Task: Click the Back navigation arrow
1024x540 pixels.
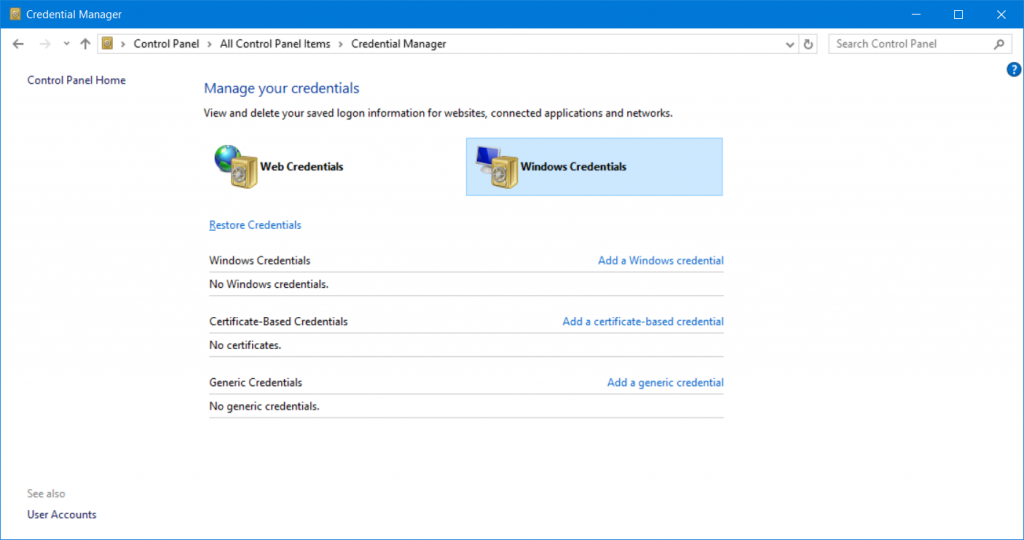Action: click(x=18, y=44)
